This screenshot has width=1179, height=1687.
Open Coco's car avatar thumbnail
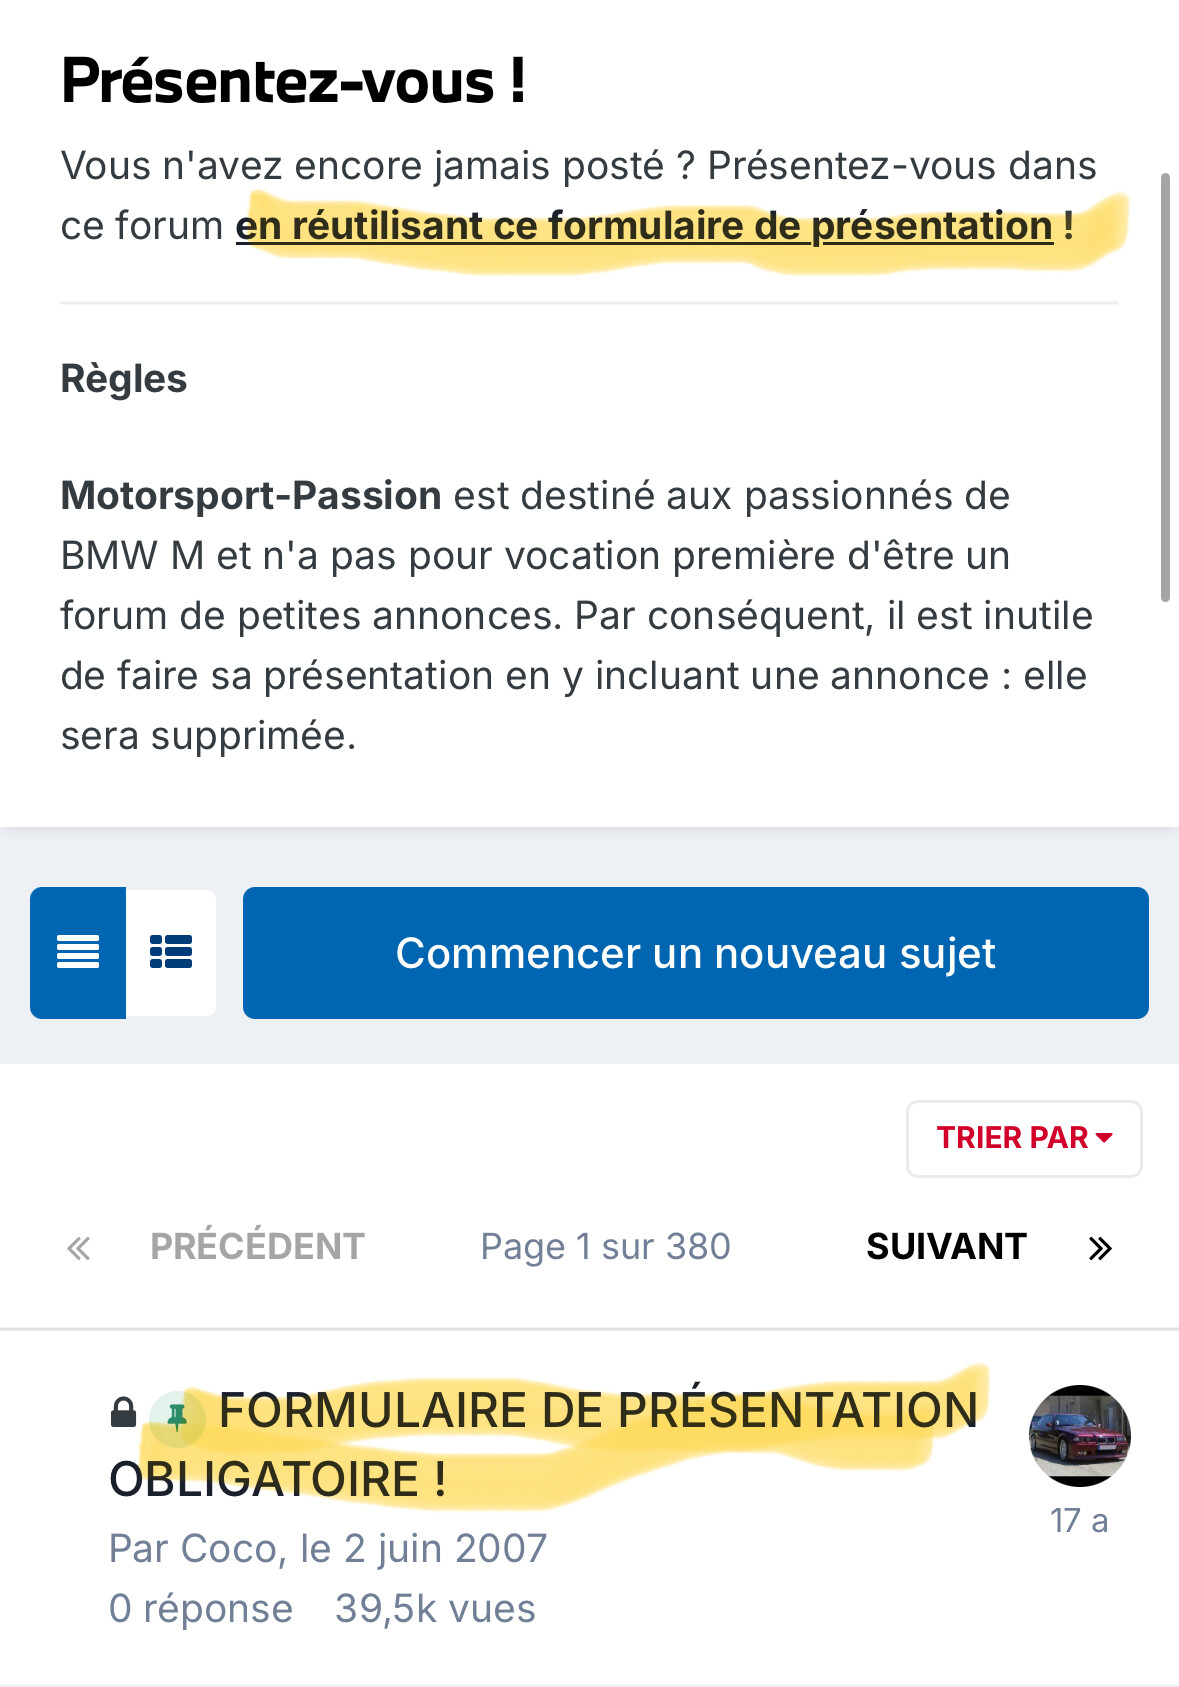tap(1080, 1436)
